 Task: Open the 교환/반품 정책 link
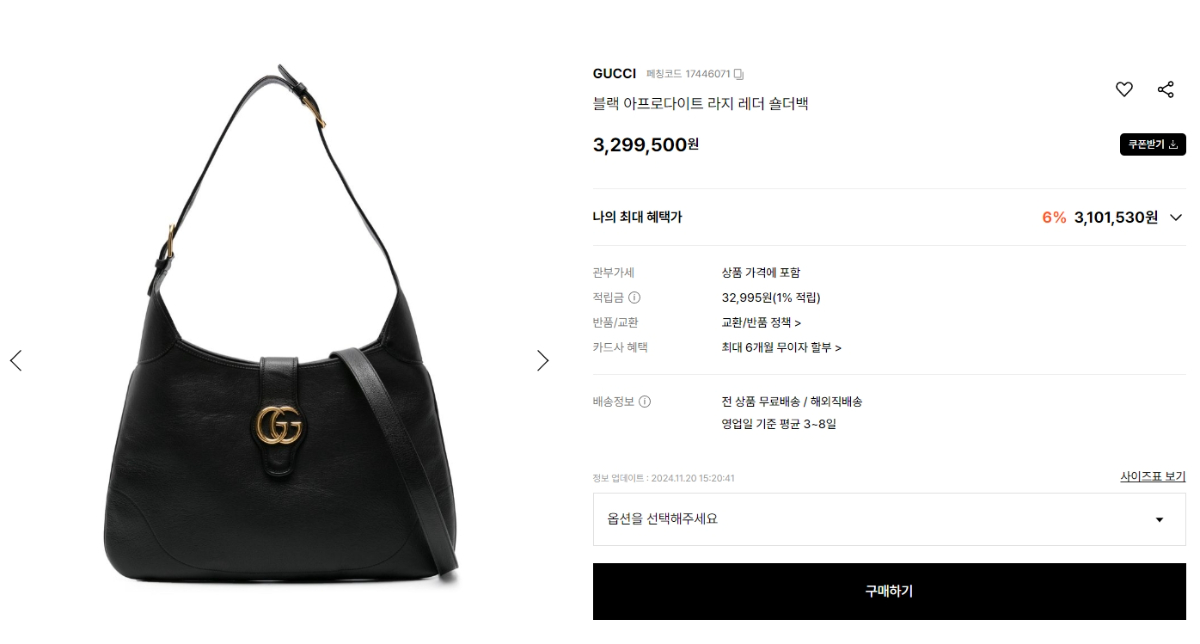pyautogui.click(x=761, y=322)
